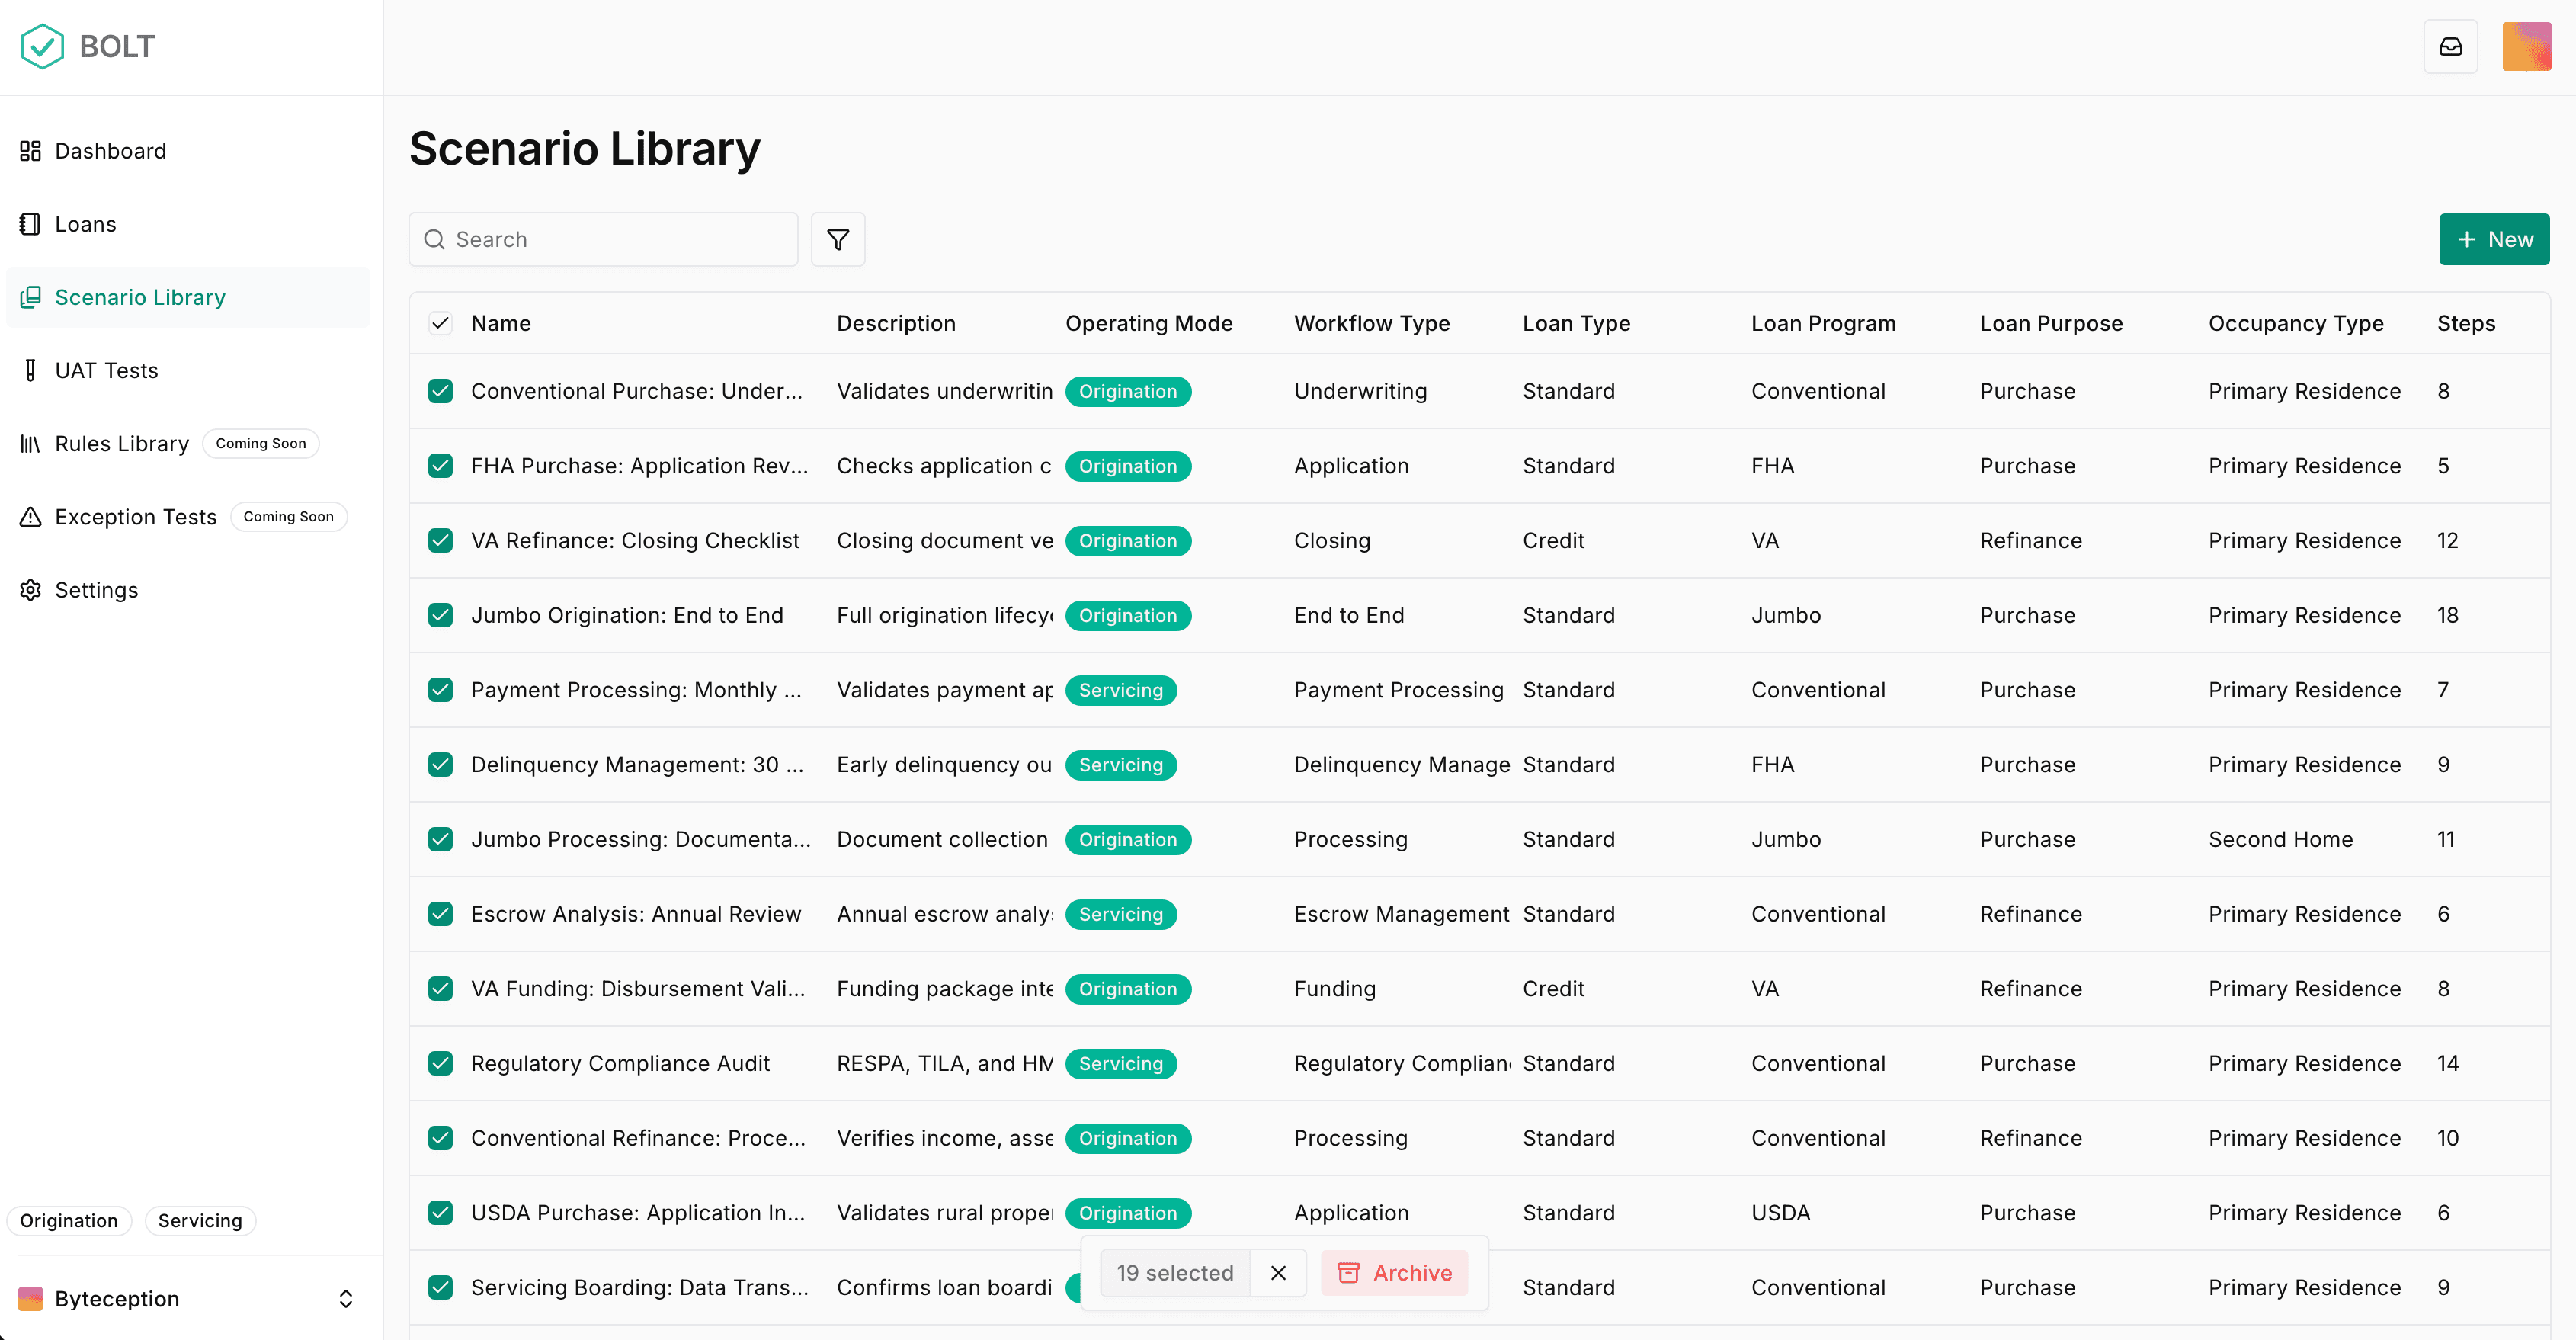Open UAT Tests in the sidebar
Screen dimensions: 2576x1340
pyautogui.click(x=188, y=370)
